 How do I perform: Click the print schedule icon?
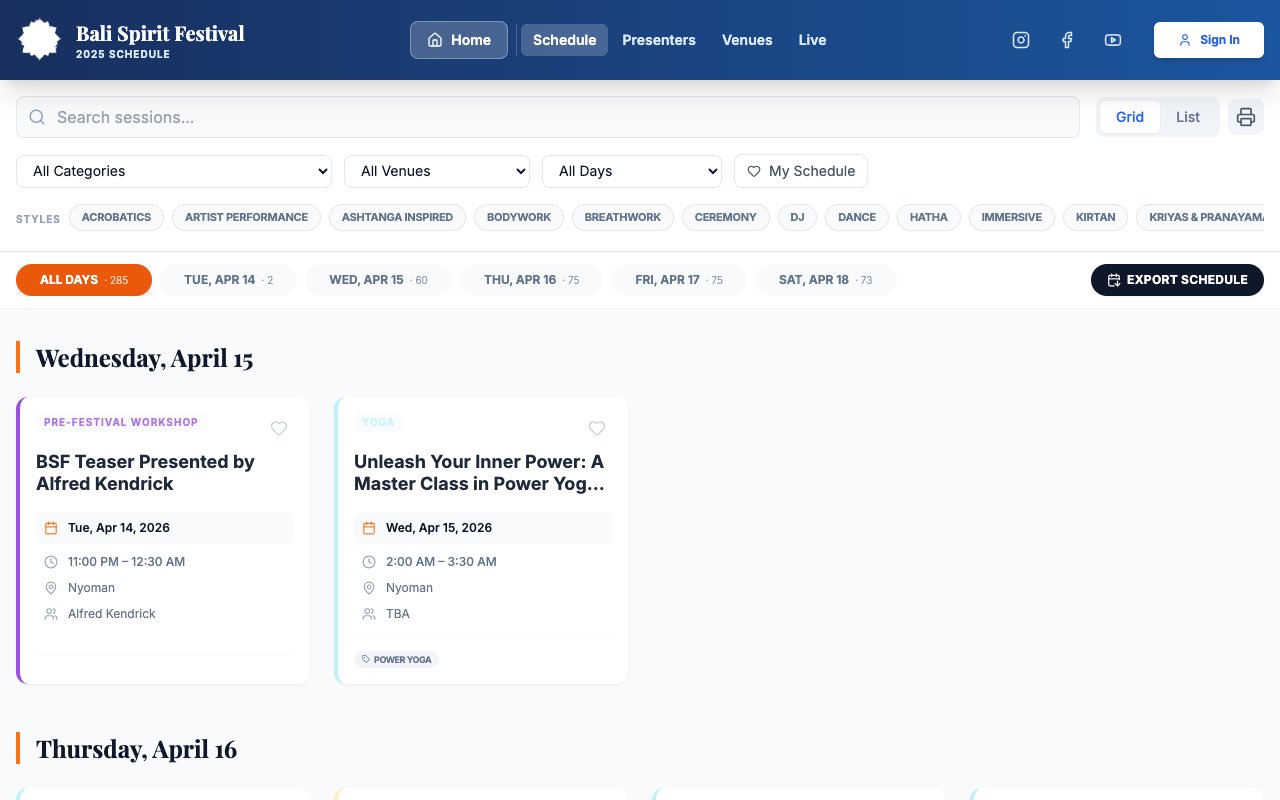[x=1245, y=117]
